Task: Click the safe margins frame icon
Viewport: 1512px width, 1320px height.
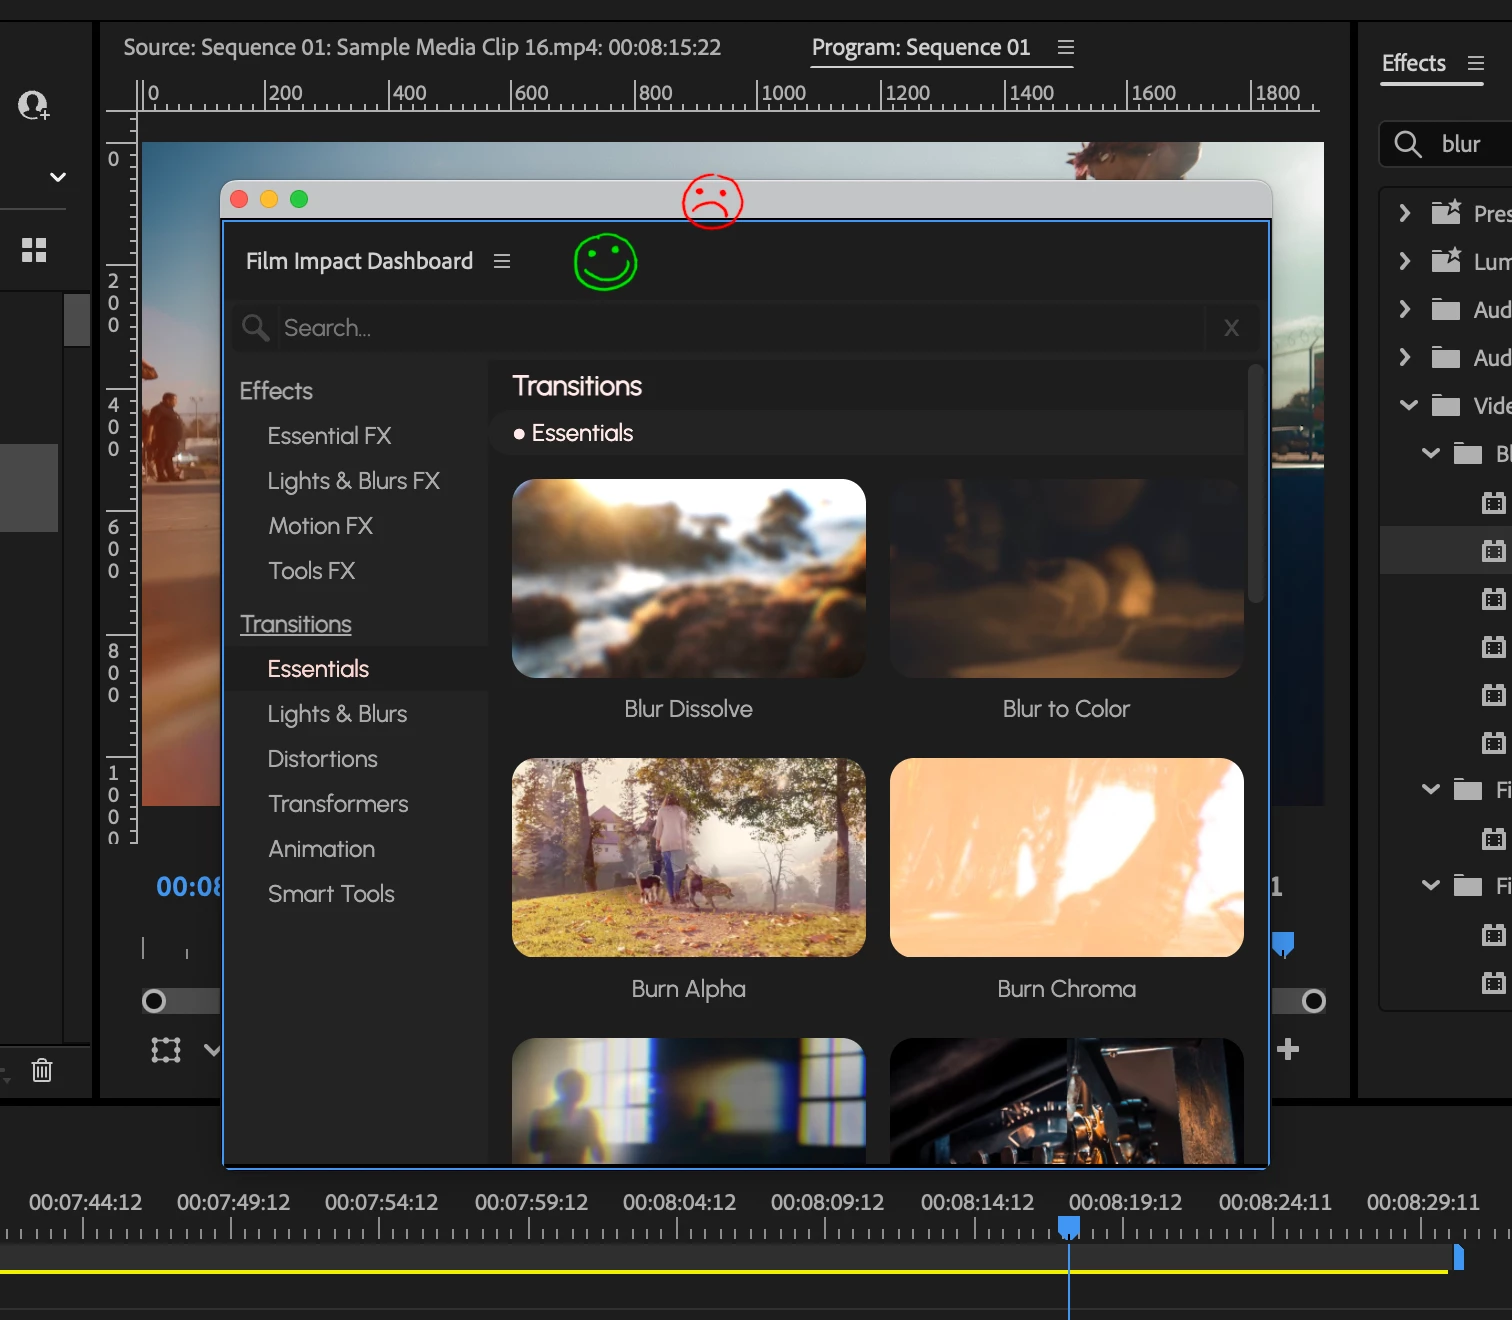Action: tap(166, 1050)
